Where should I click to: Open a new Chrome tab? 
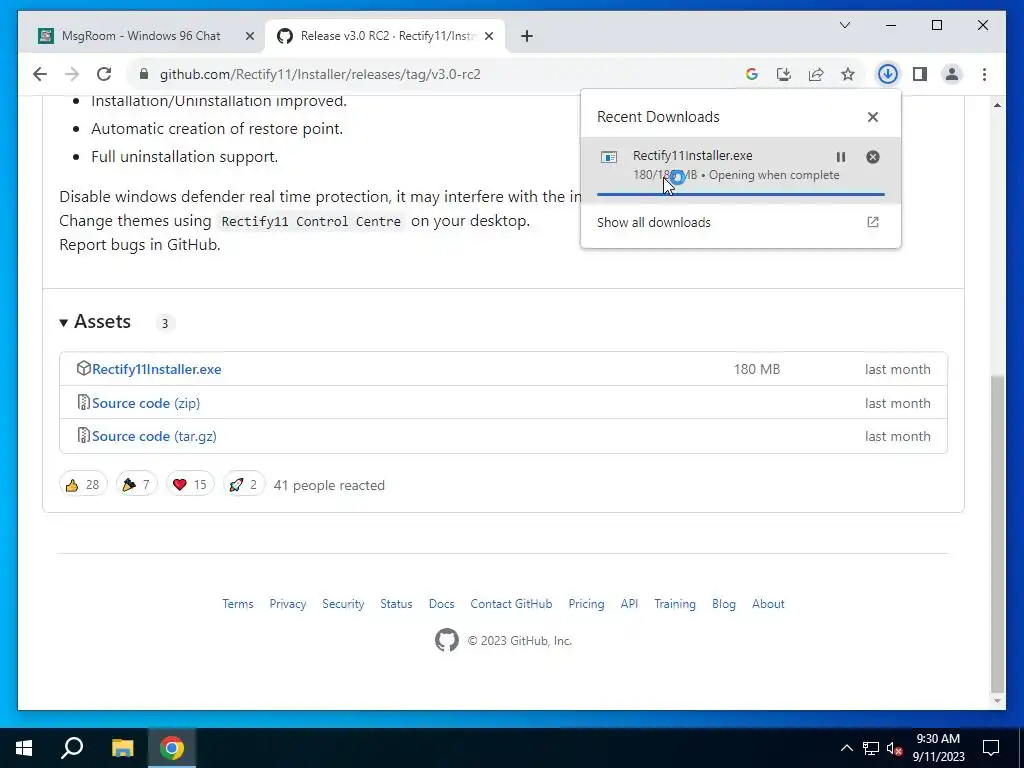pos(527,36)
